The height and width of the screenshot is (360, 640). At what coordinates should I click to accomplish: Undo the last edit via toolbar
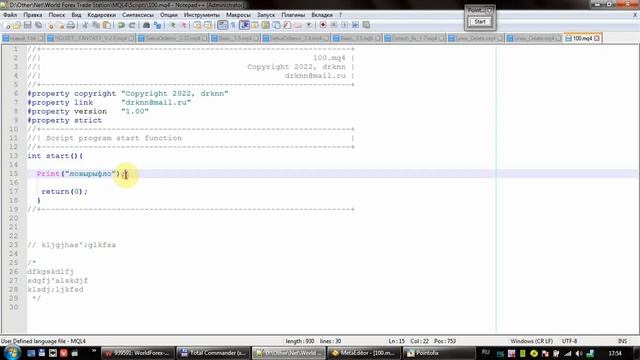[x=121, y=25]
